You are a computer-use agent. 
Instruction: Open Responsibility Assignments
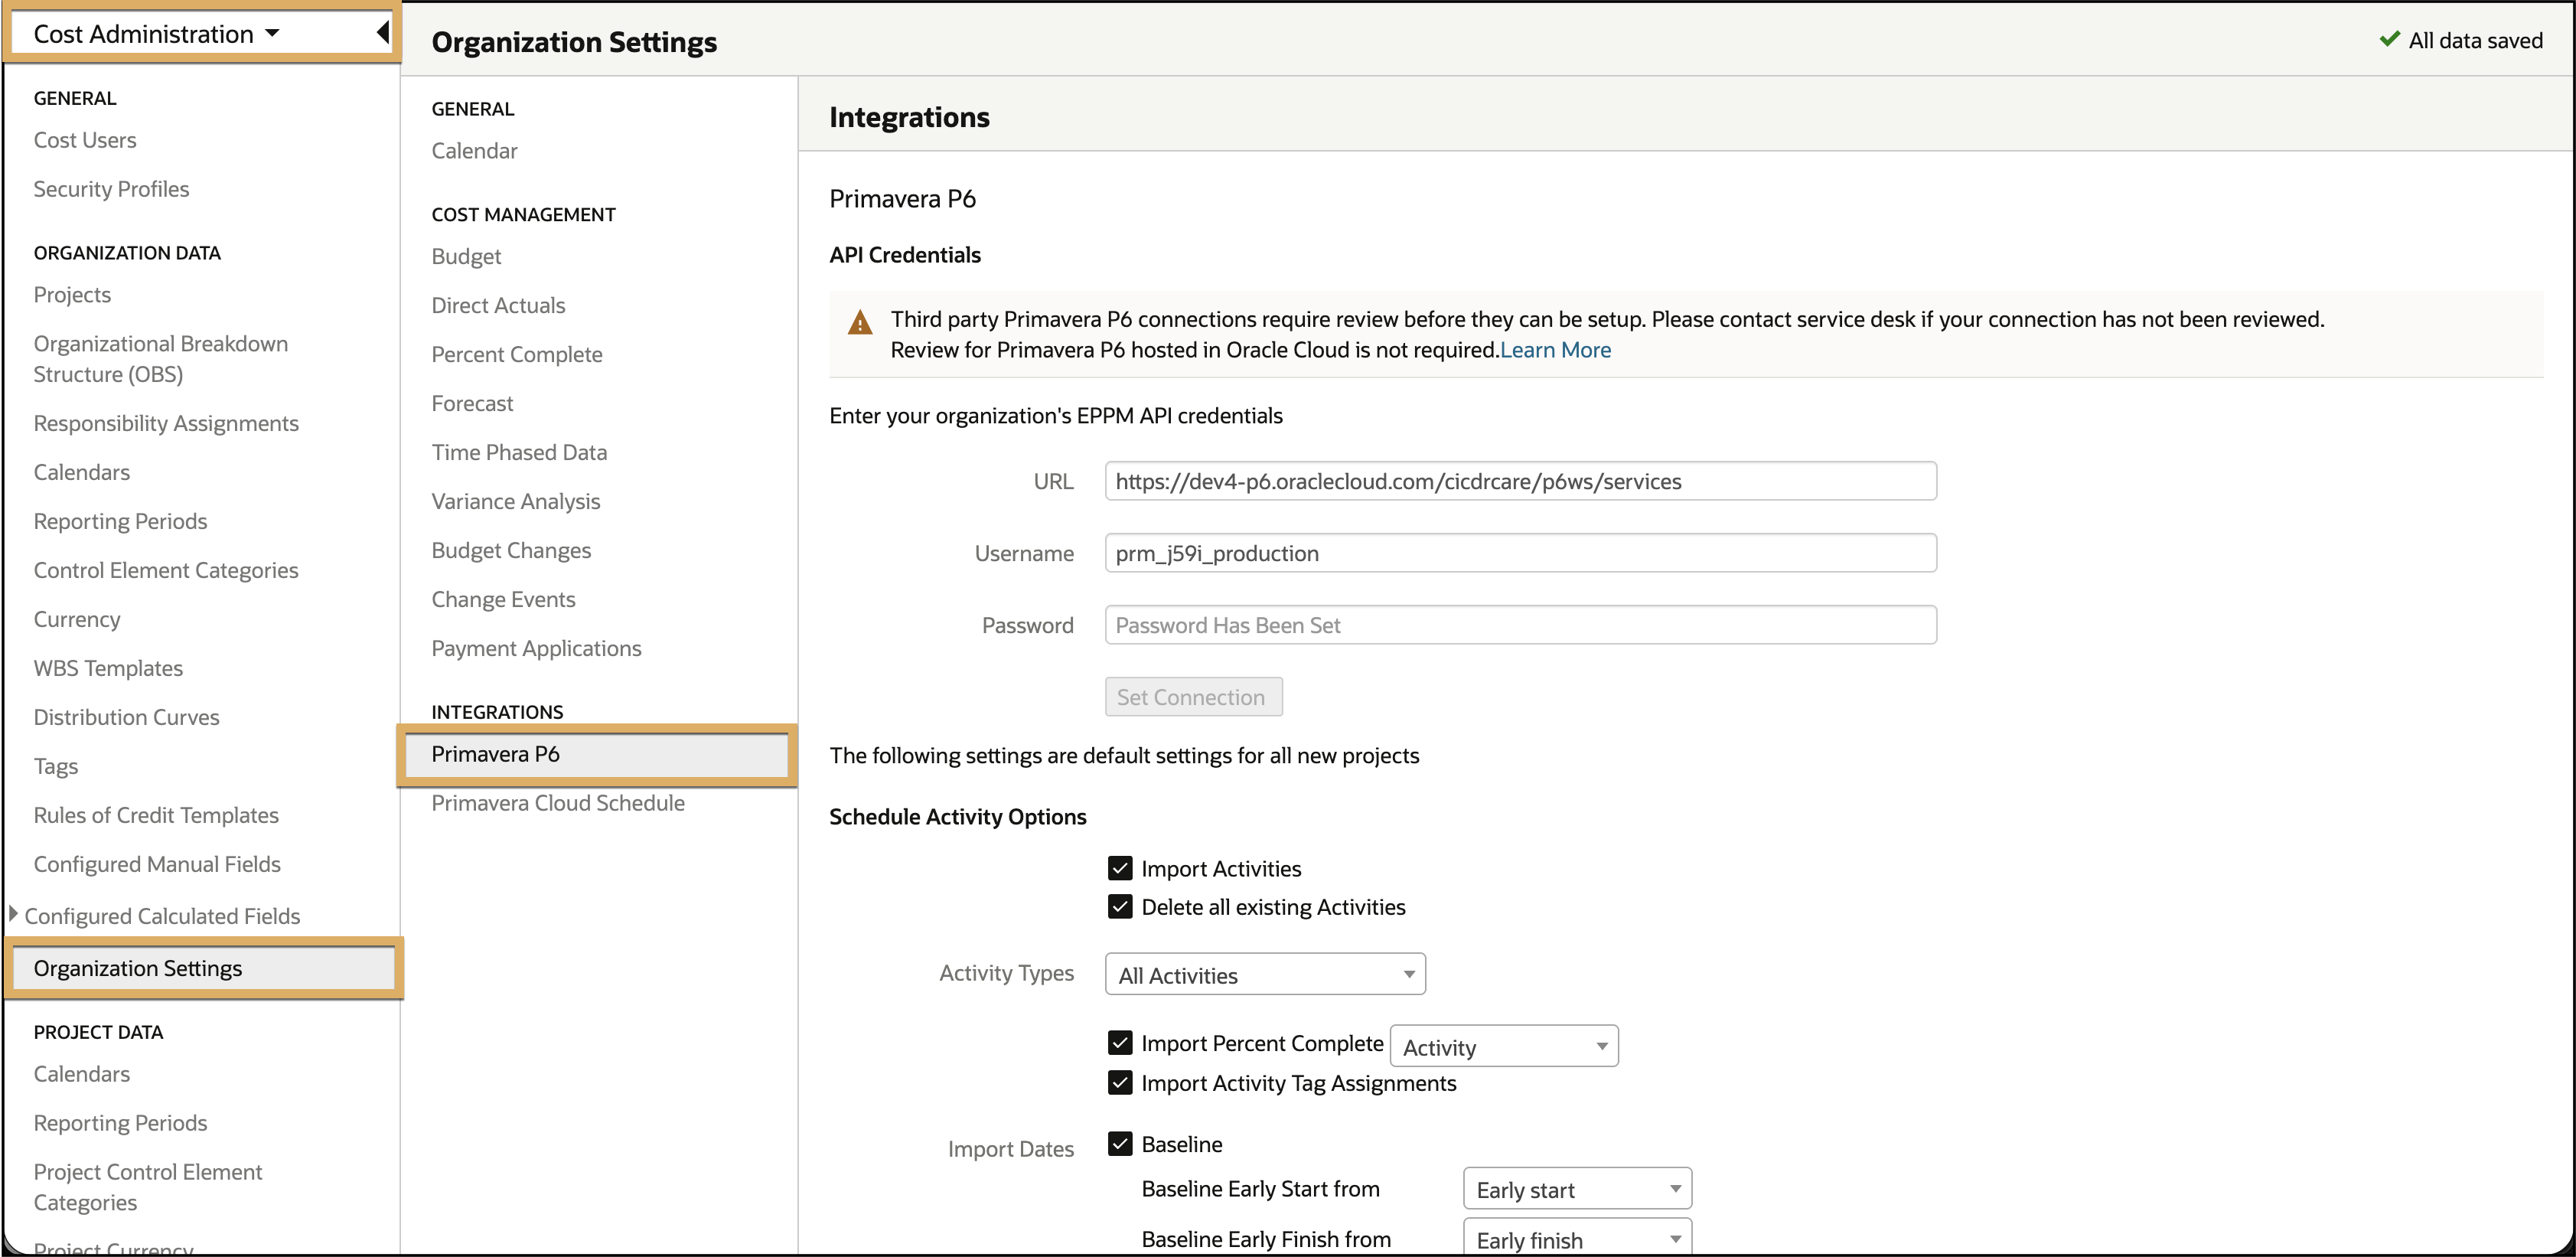(x=166, y=423)
